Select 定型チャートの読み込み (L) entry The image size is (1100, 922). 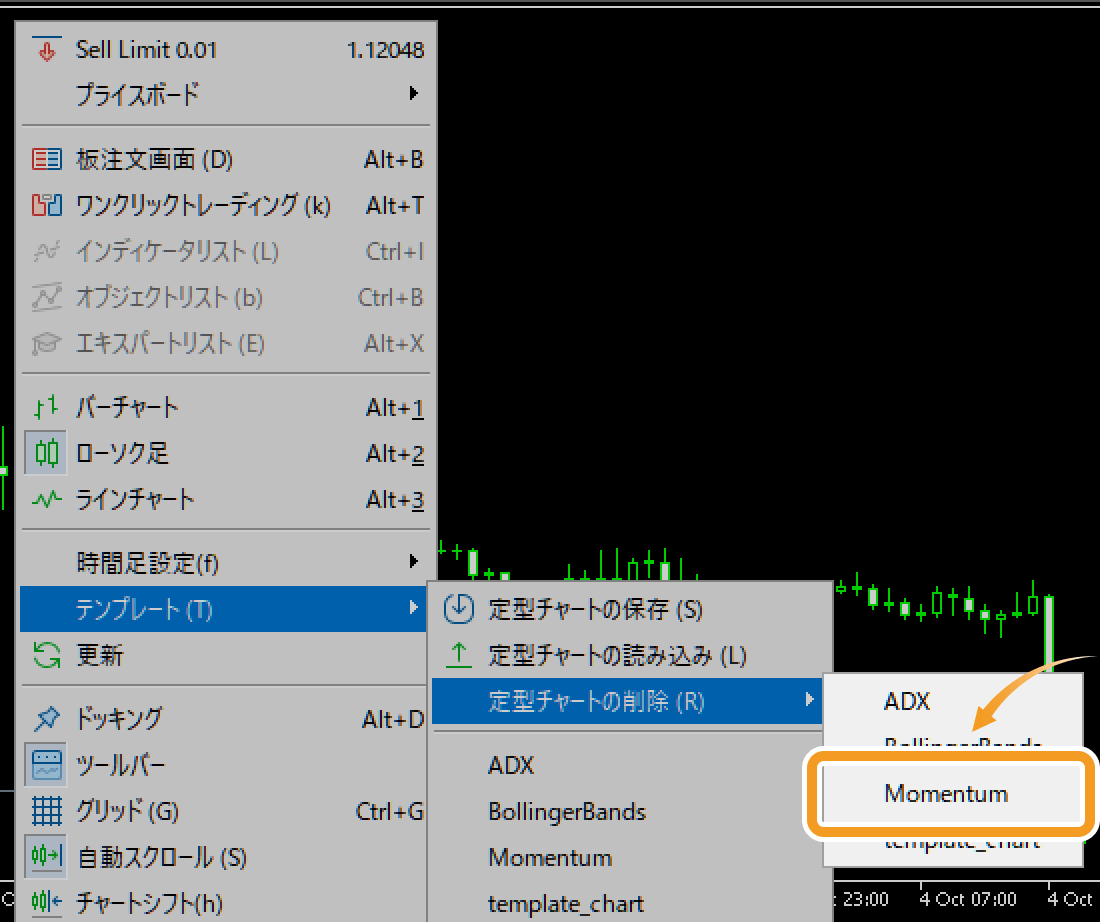pyautogui.click(x=630, y=655)
